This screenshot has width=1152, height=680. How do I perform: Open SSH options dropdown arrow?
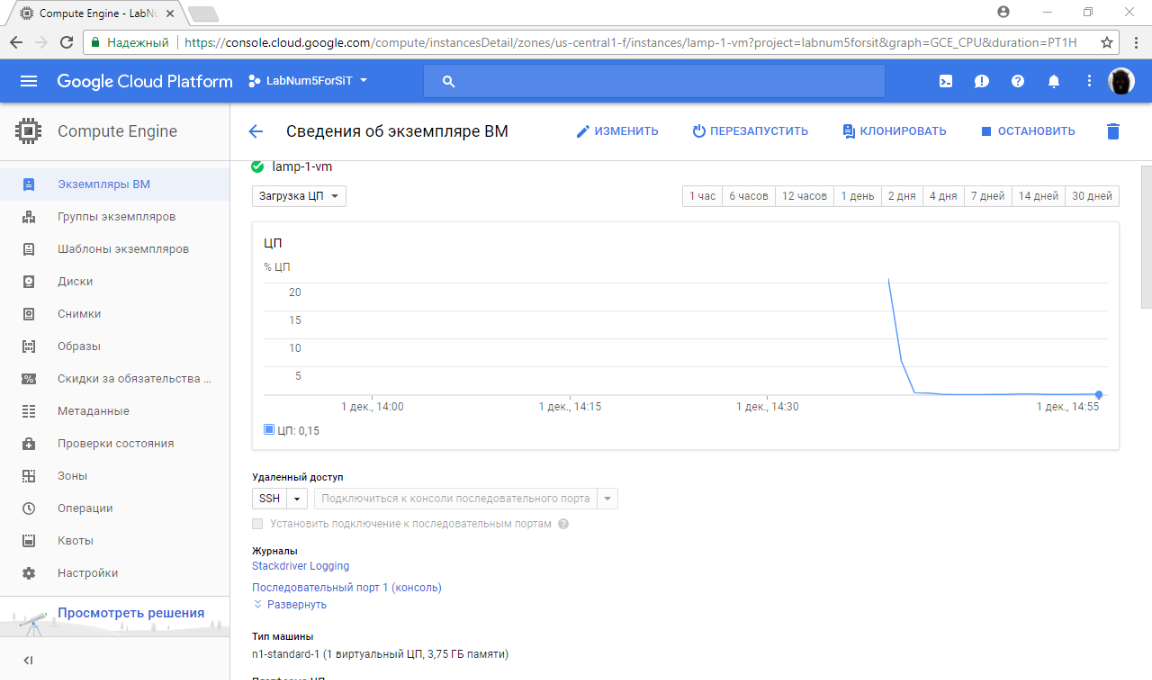click(x=297, y=499)
